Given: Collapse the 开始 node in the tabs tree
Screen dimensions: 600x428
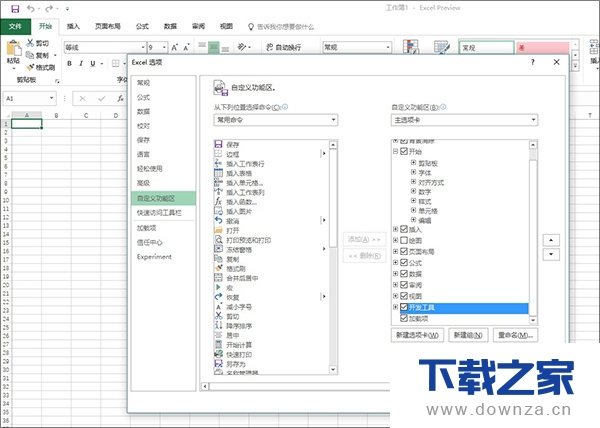Looking at the screenshot, I should tap(396, 151).
